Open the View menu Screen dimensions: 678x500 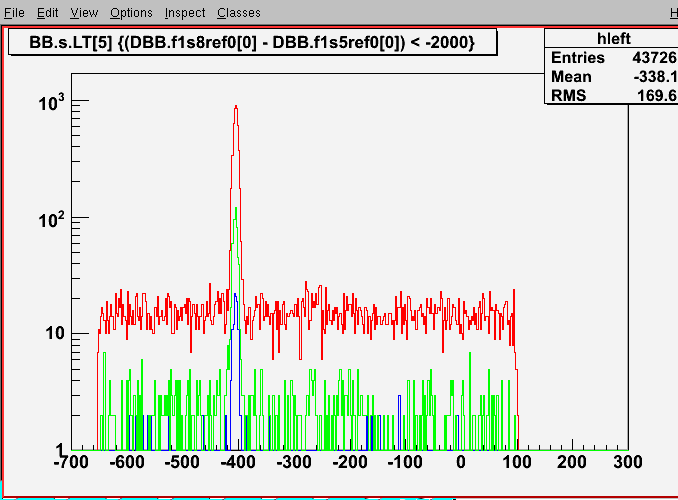[x=84, y=13]
